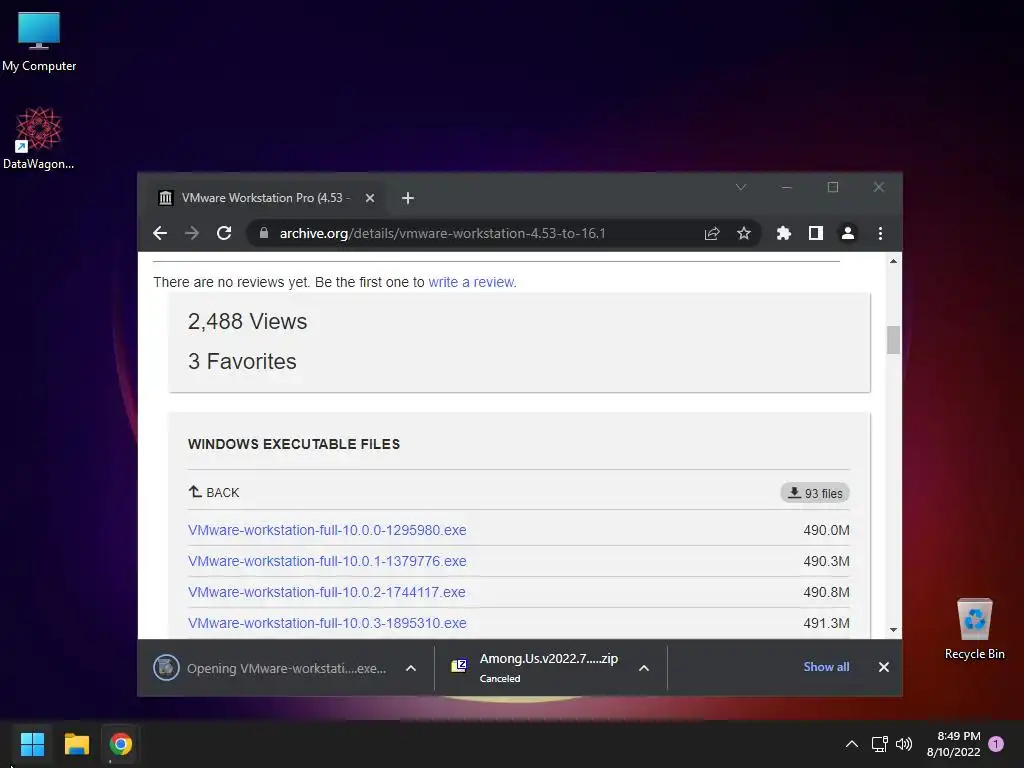The height and width of the screenshot is (768, 1024).
Task: Click the 490.8M file size
Action: pos(826,592)
